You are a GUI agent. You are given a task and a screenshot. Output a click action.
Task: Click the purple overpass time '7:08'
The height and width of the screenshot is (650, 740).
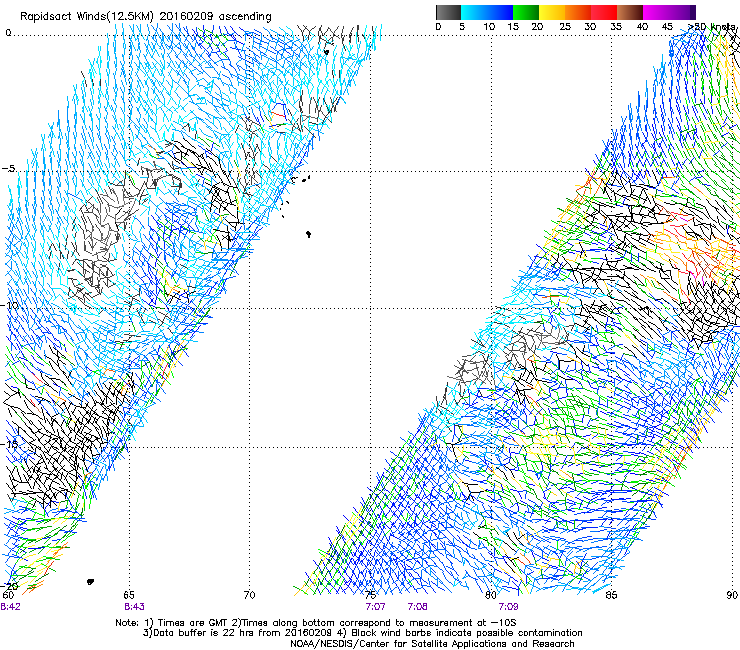[x=418, y=607]
